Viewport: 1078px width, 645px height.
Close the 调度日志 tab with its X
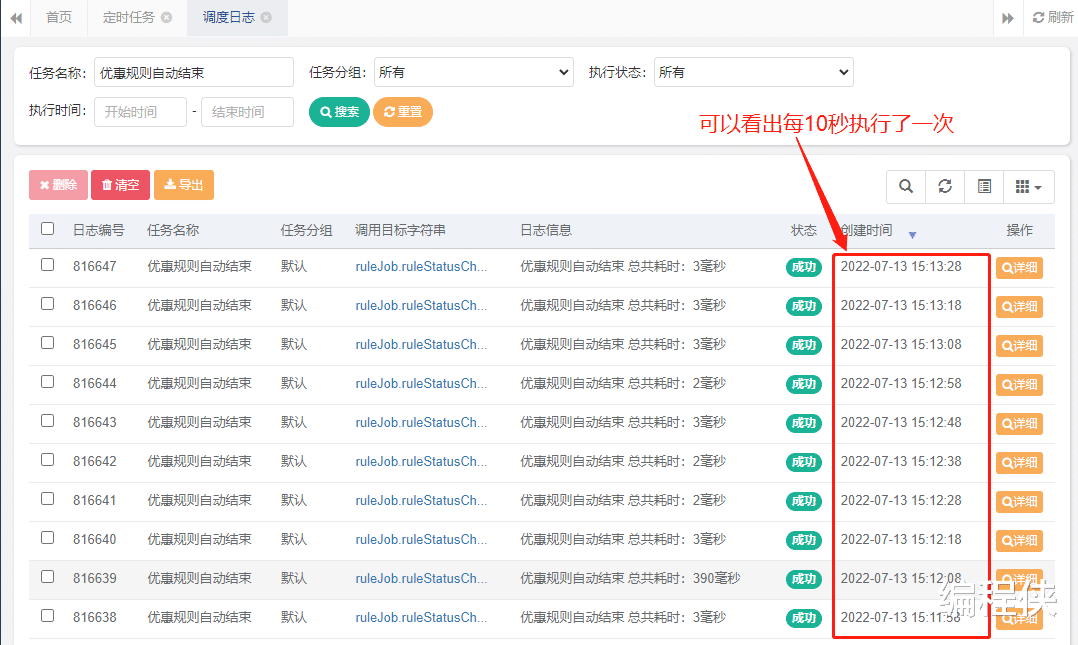[x=266, y=17]
